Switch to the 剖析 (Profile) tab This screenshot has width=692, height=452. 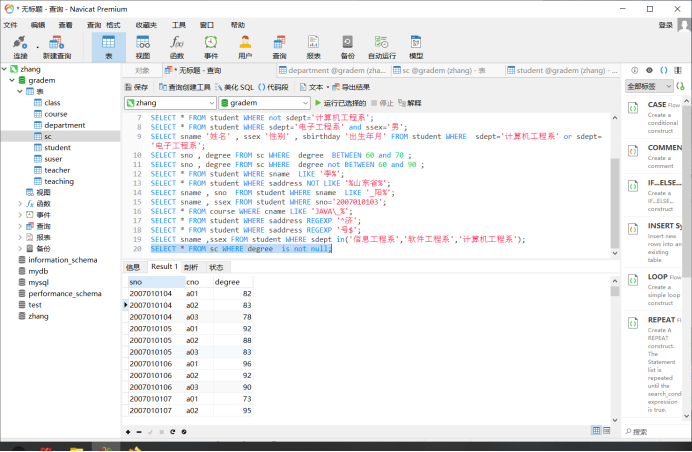[x=191, y=267]
